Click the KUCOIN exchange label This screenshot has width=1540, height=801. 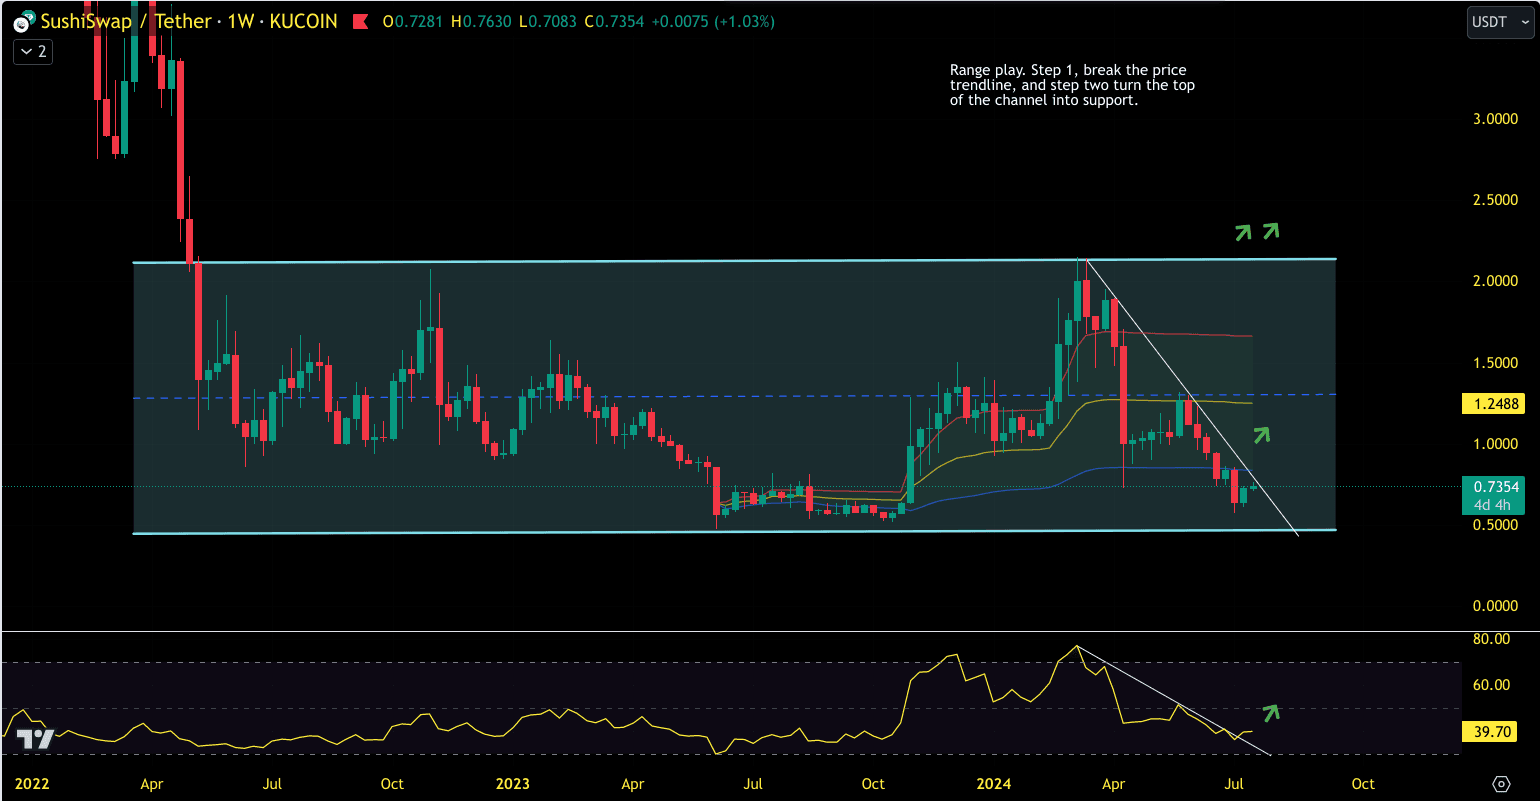pyautogui.click(x=304, y=22)
